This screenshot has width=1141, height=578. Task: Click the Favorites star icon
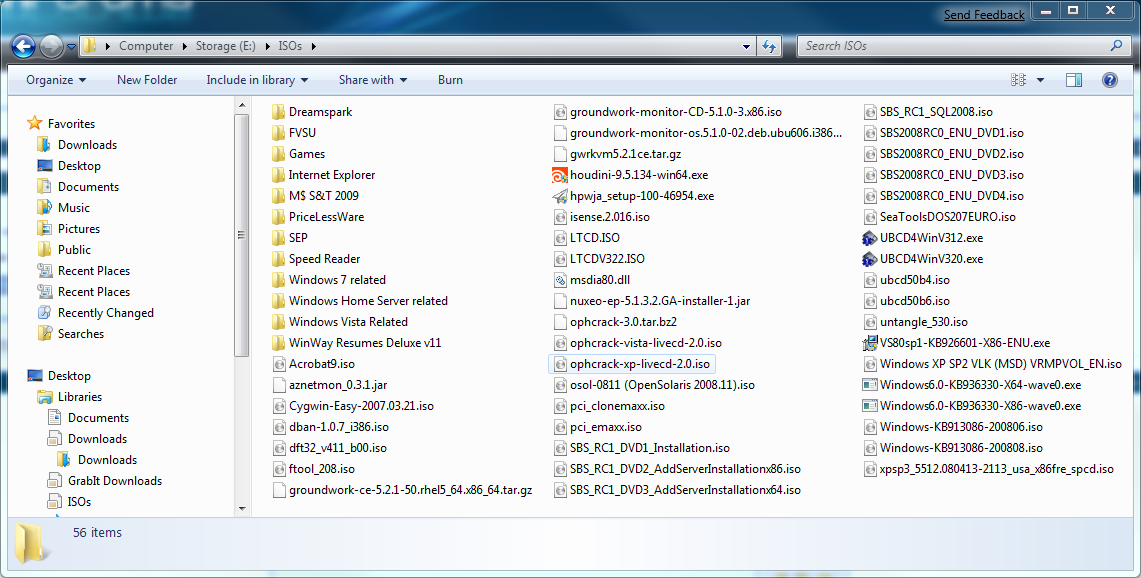[34, 124]
